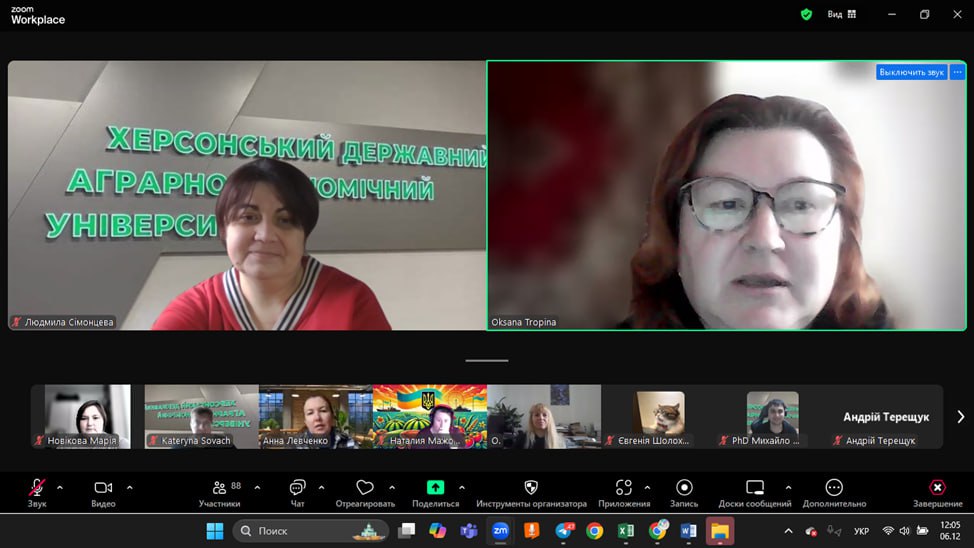The width and height of the screenshot is (974, 548).
Task: Show next participants with the right arrow
Action: (960, 417)
